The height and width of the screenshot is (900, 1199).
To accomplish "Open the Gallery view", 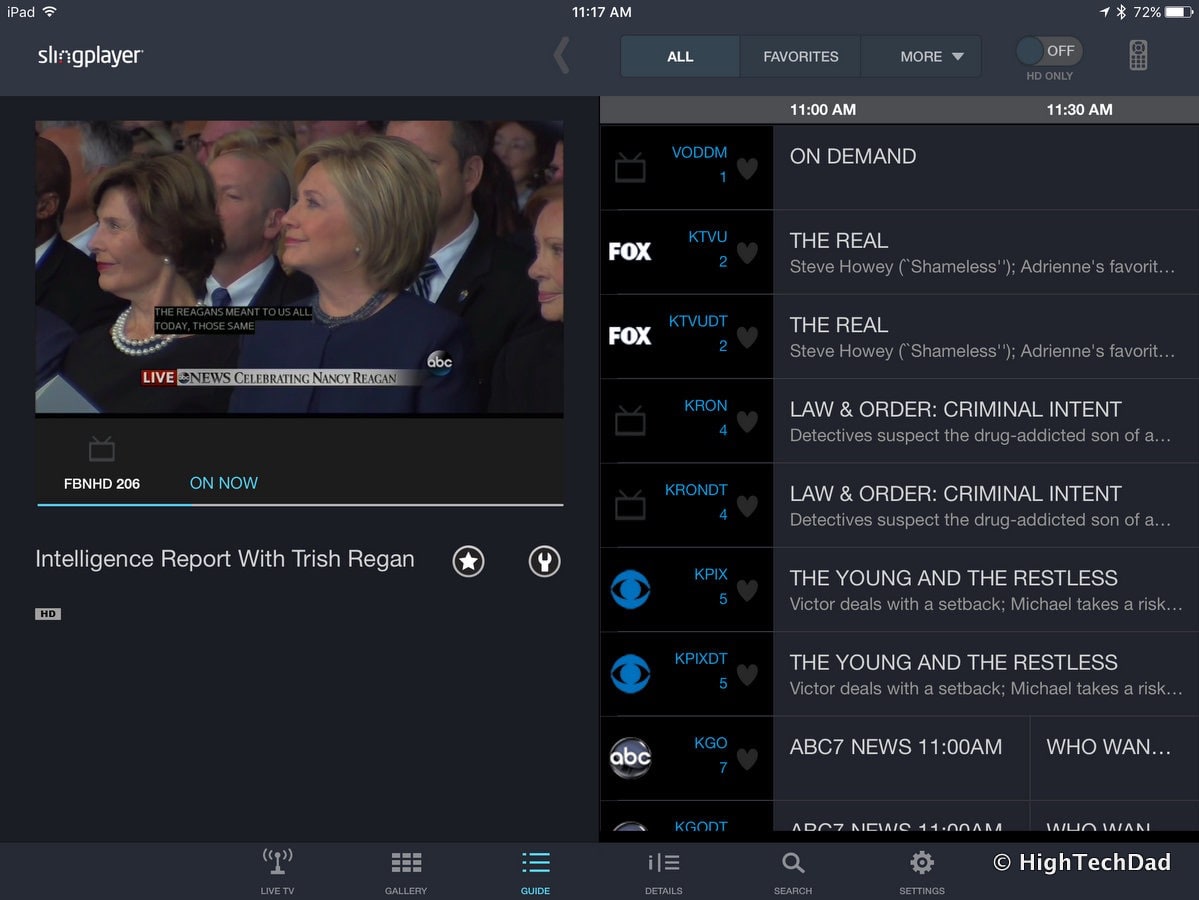I will pyautogui.click(x=406, y=871).
